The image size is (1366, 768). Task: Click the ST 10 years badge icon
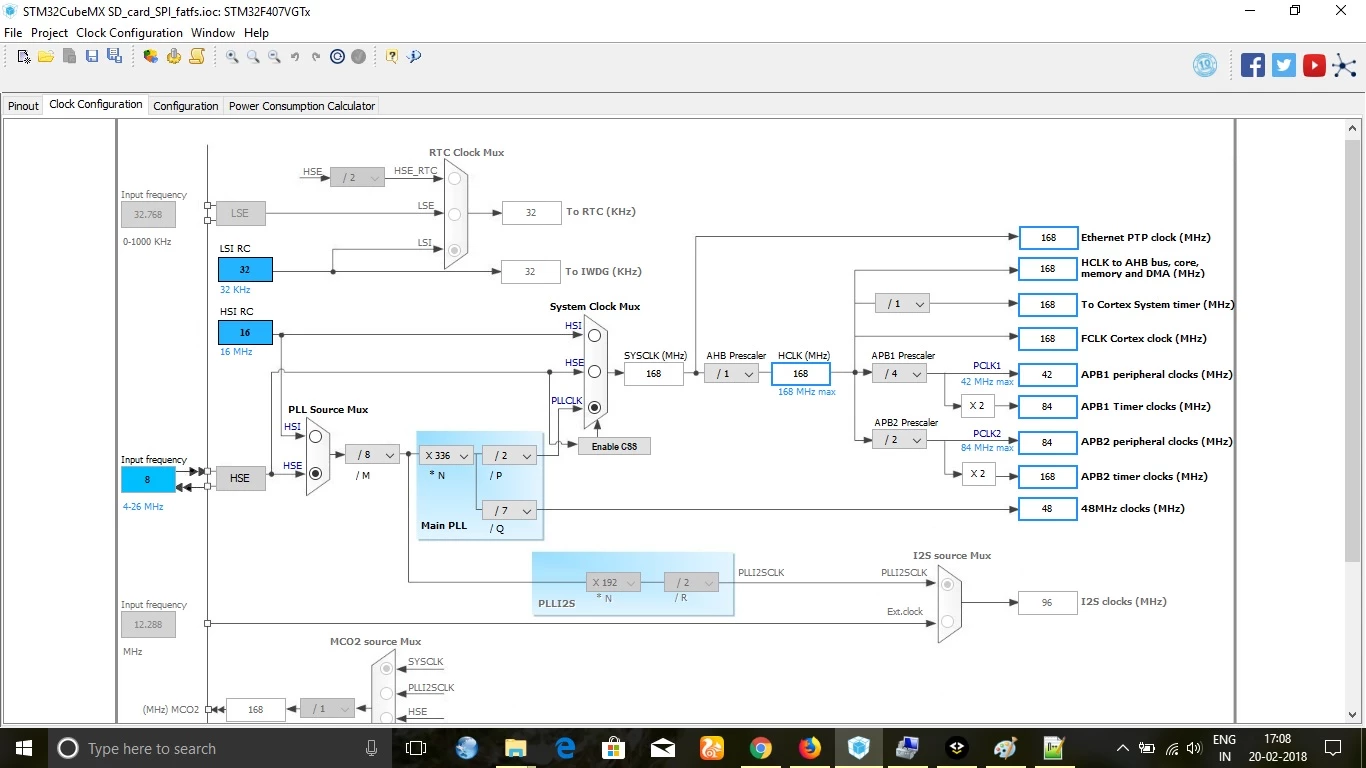tap(1205, 65)
